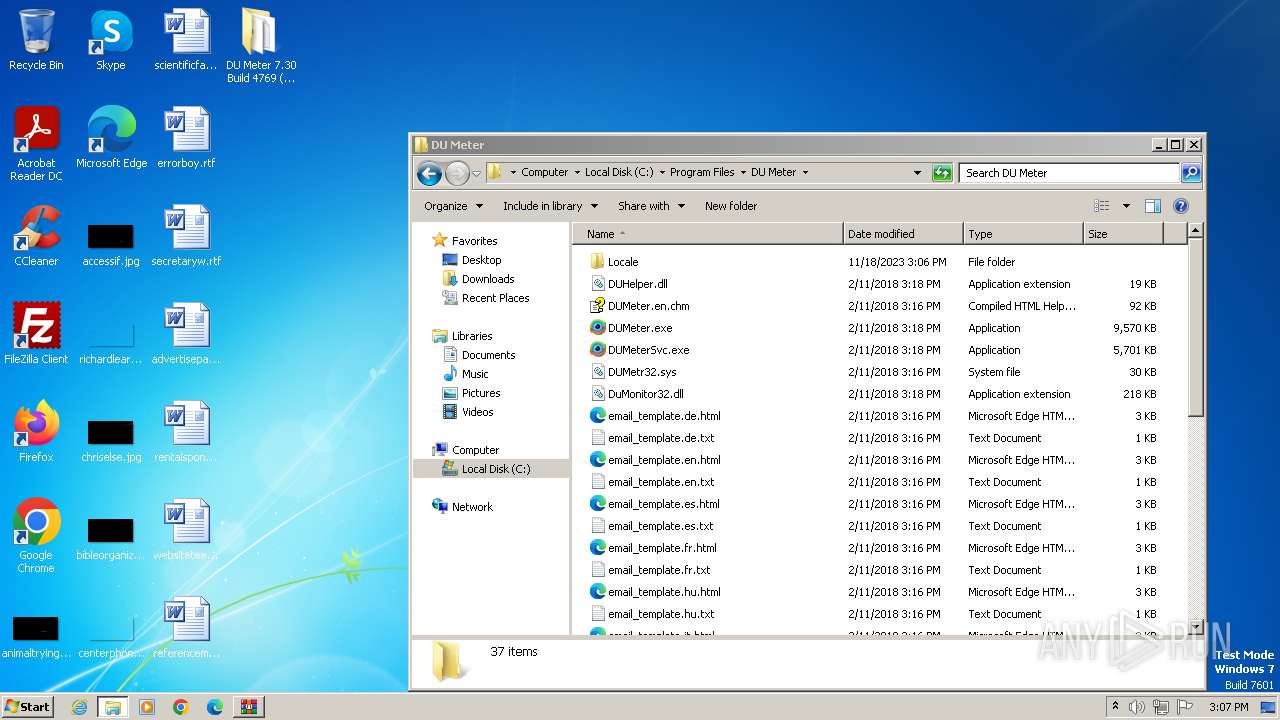Image resolution: width=1280 pixels, height=720 pixels.
Task: Click the Chrome icon in the taskbar
Action: 180,707
